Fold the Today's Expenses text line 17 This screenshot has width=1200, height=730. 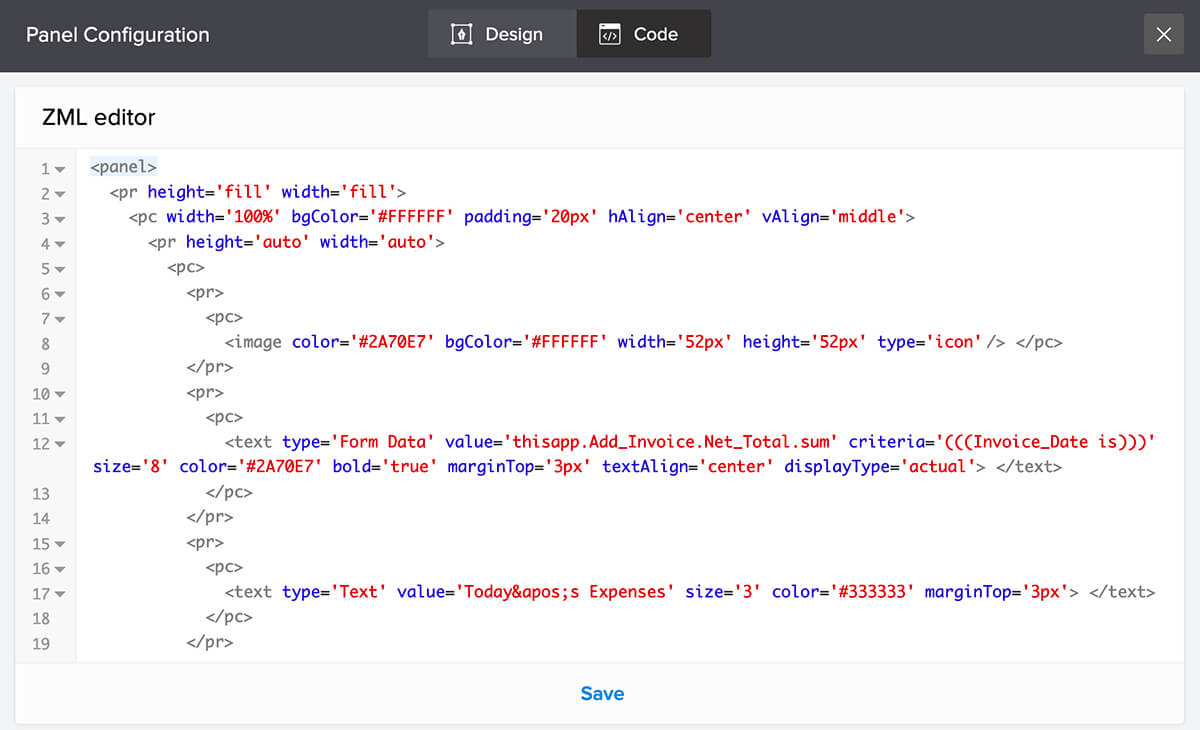[60, 595]
